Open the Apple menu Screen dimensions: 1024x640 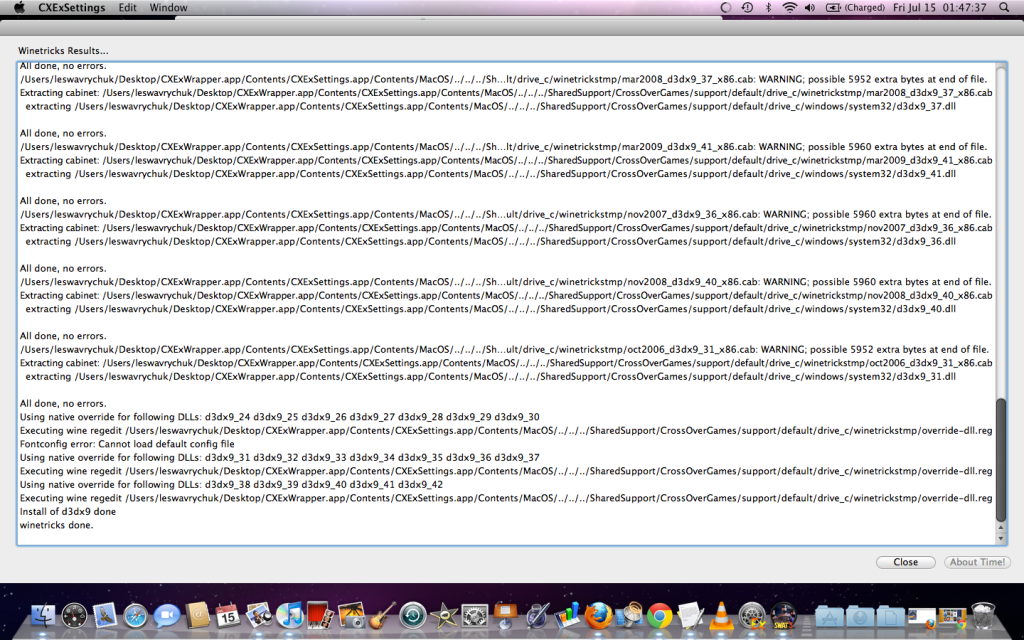click(x=19, y=8)
